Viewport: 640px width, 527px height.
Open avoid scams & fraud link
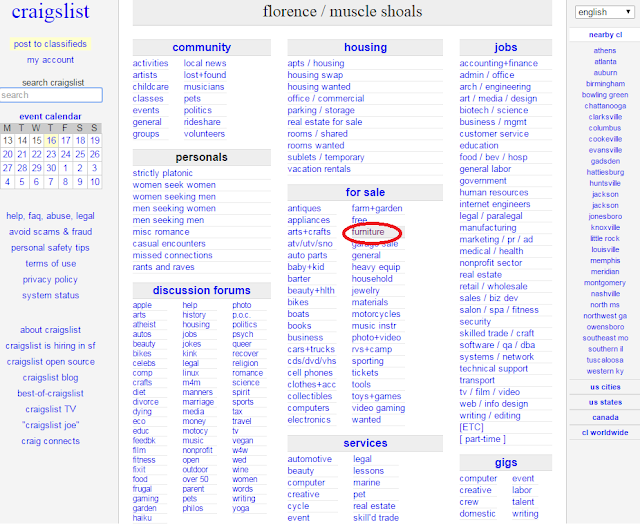coord(50,232)
